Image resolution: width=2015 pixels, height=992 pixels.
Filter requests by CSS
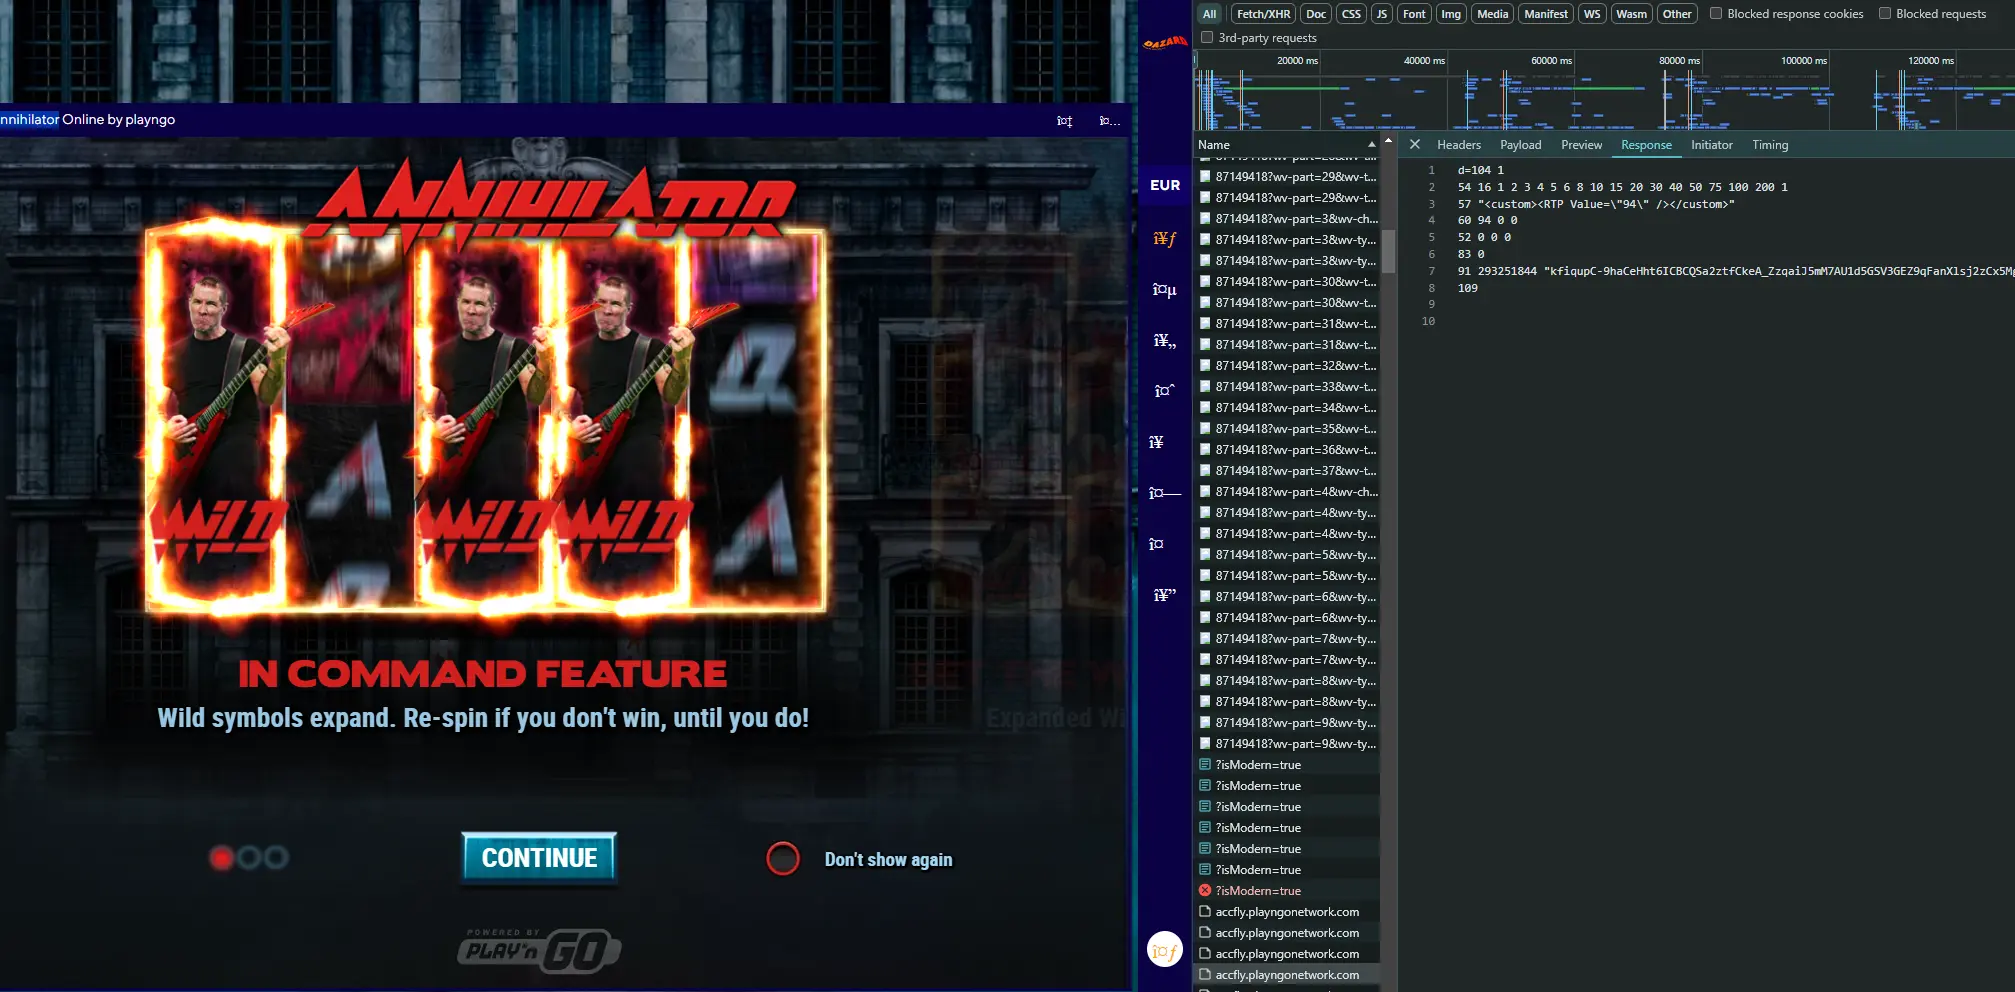pos(1351,14)
